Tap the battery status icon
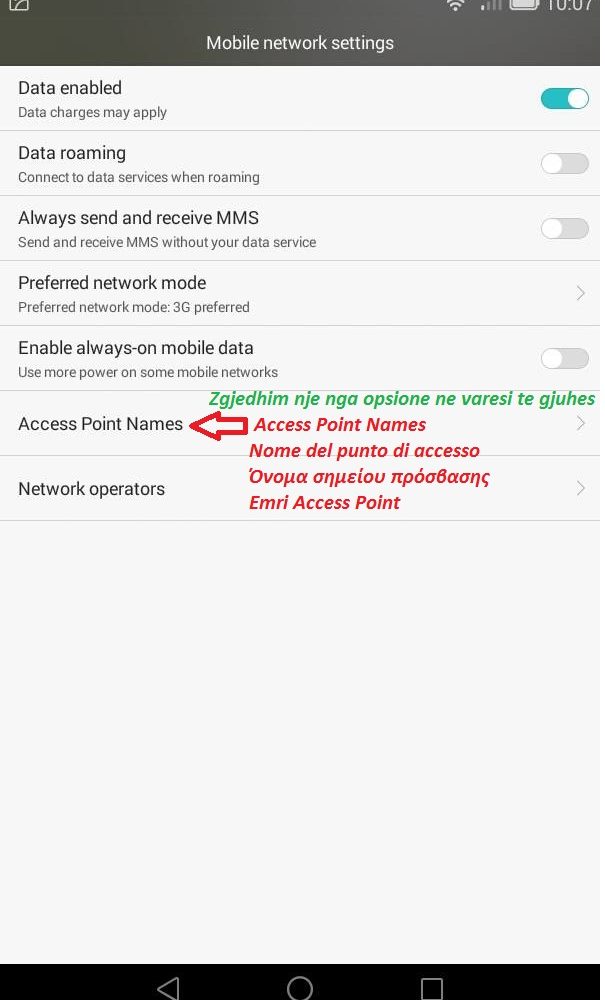The width and height of the screenshot is (605, 1000). pos(524,5)
